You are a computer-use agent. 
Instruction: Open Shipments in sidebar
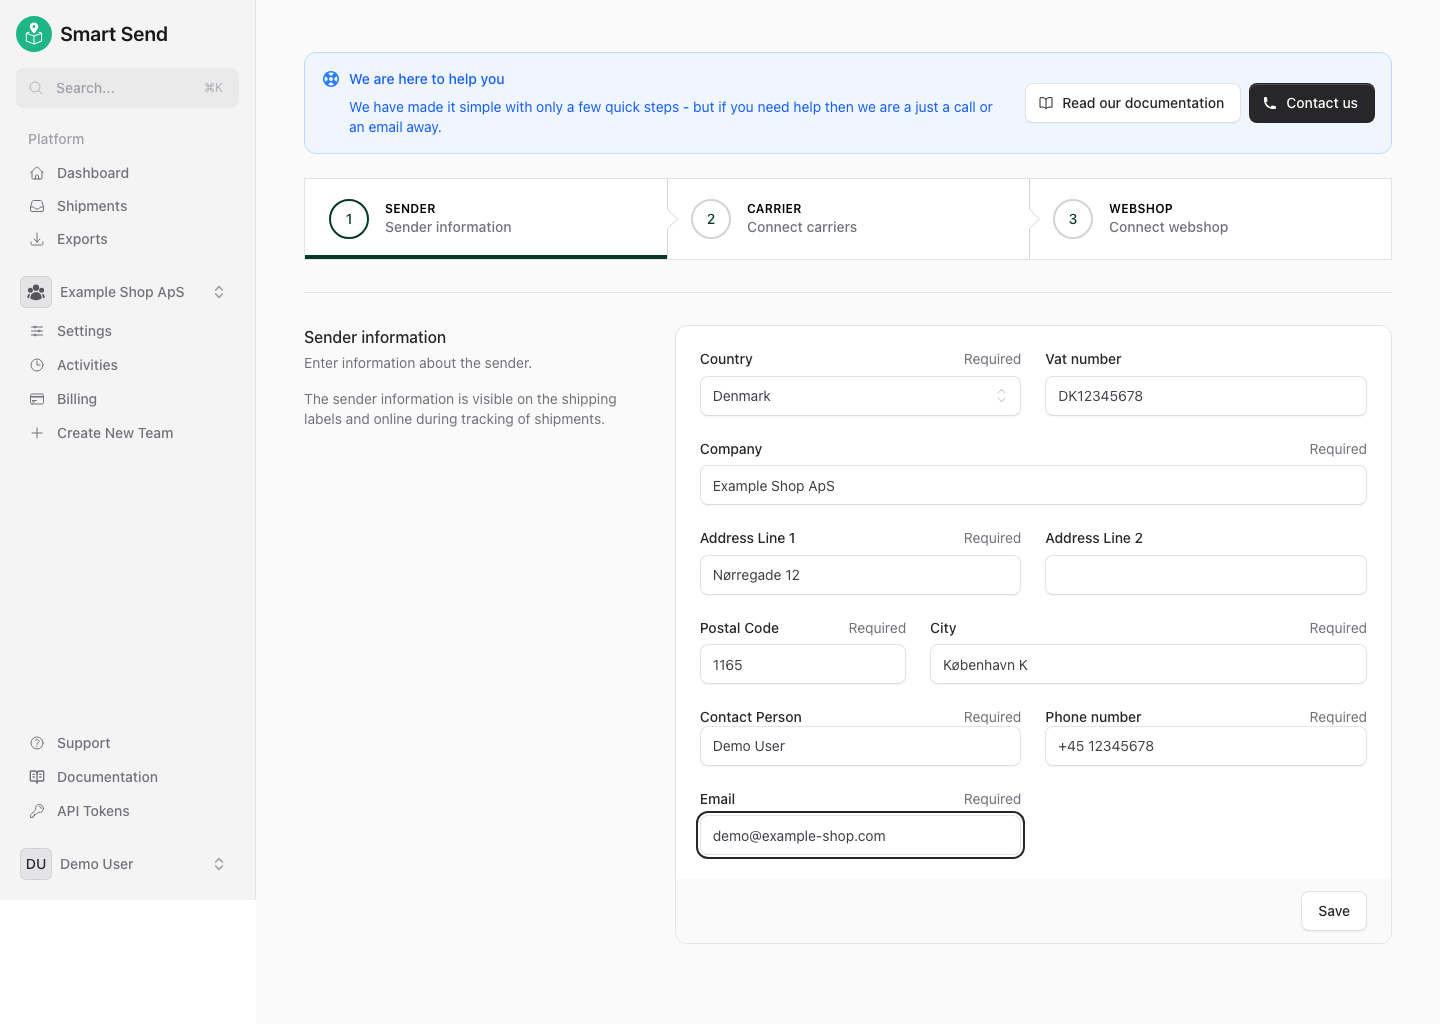point(128,206)
